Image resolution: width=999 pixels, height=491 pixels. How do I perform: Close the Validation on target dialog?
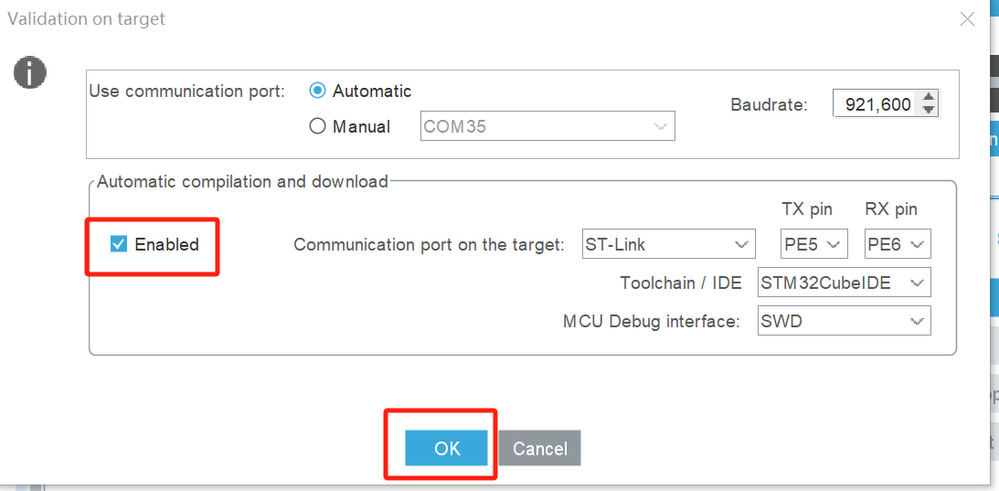click(966, 19)
